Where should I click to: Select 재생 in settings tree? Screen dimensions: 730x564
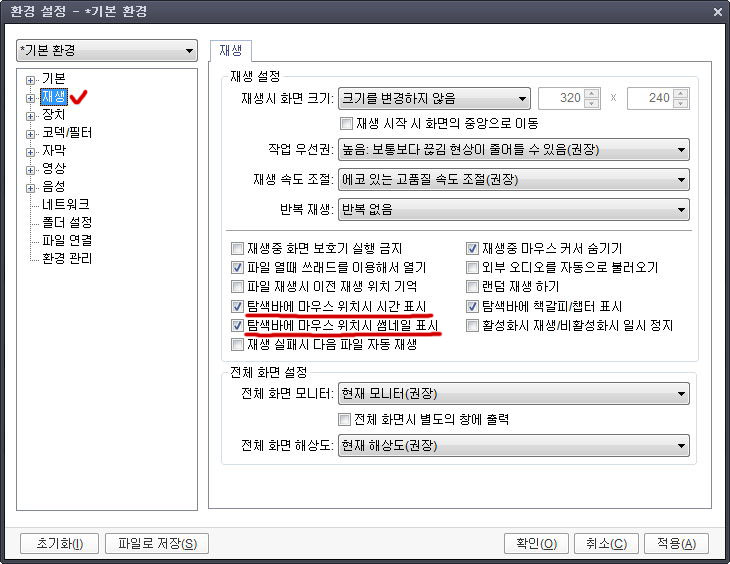54,96
